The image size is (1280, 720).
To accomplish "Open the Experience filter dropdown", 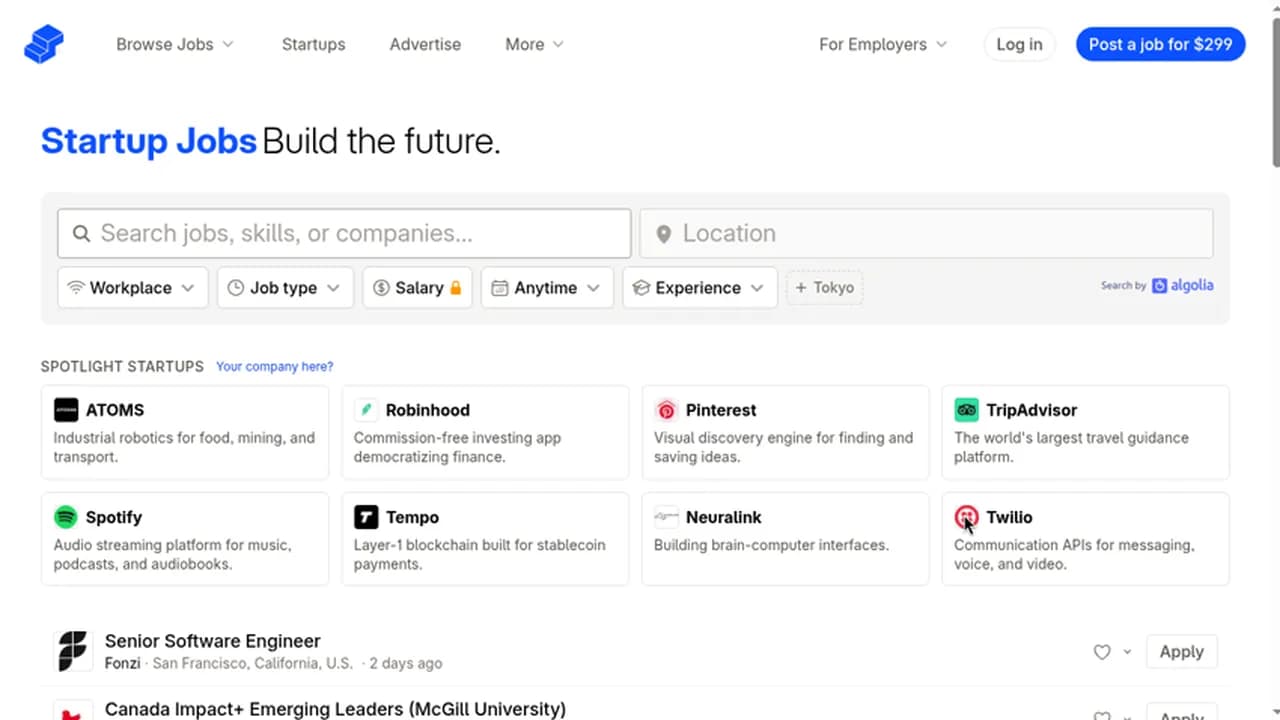I will (x=700, y=287).
